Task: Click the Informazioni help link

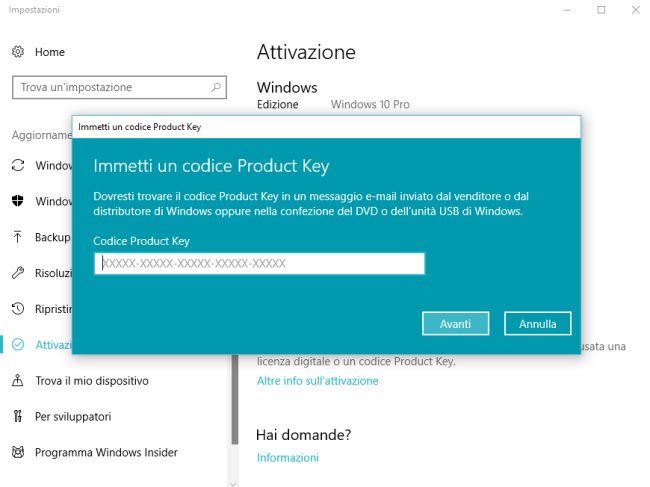Action: (287, 458)
